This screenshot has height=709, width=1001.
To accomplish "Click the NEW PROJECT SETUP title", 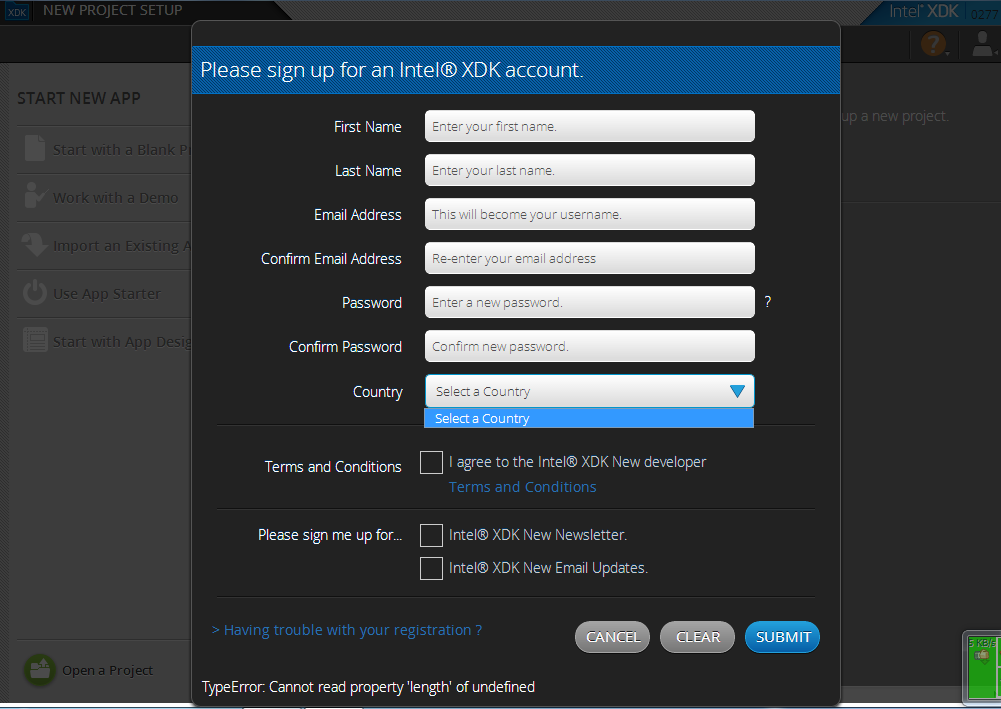I will [113, 10].
